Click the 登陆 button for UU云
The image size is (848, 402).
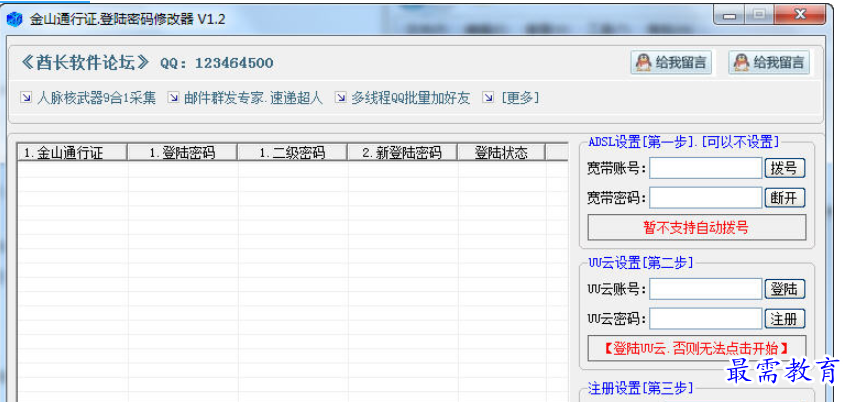[x=785, y=289]
